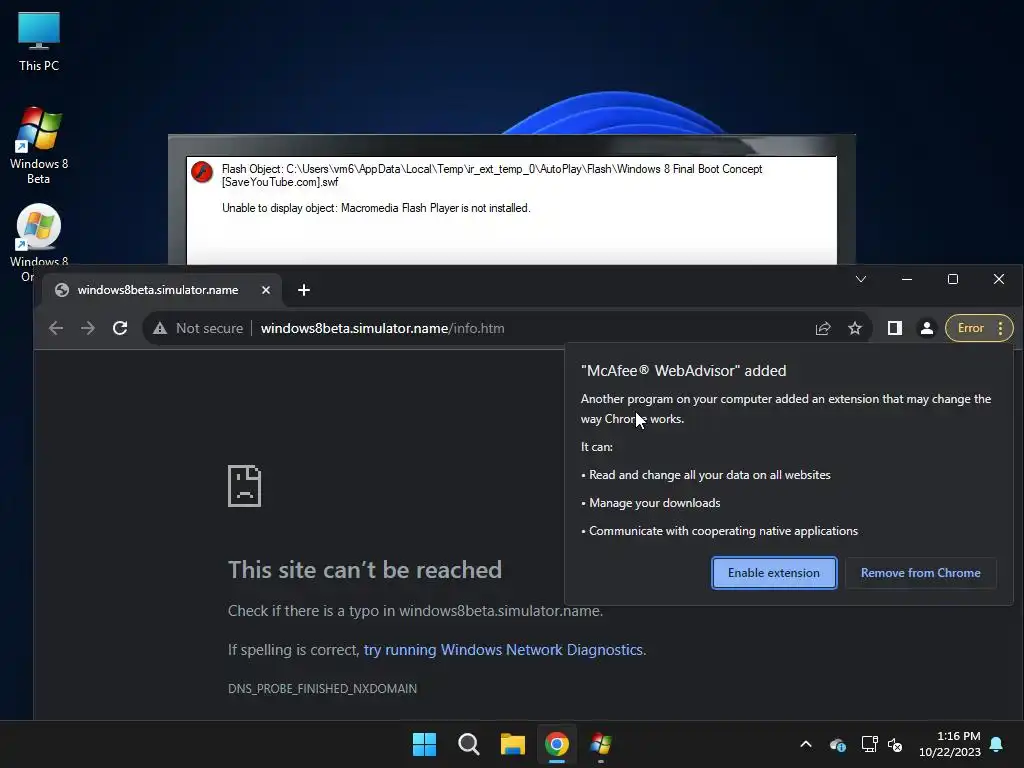Toggle Chrome side panel
The image size is (1024, 768).
click(895, 328)
